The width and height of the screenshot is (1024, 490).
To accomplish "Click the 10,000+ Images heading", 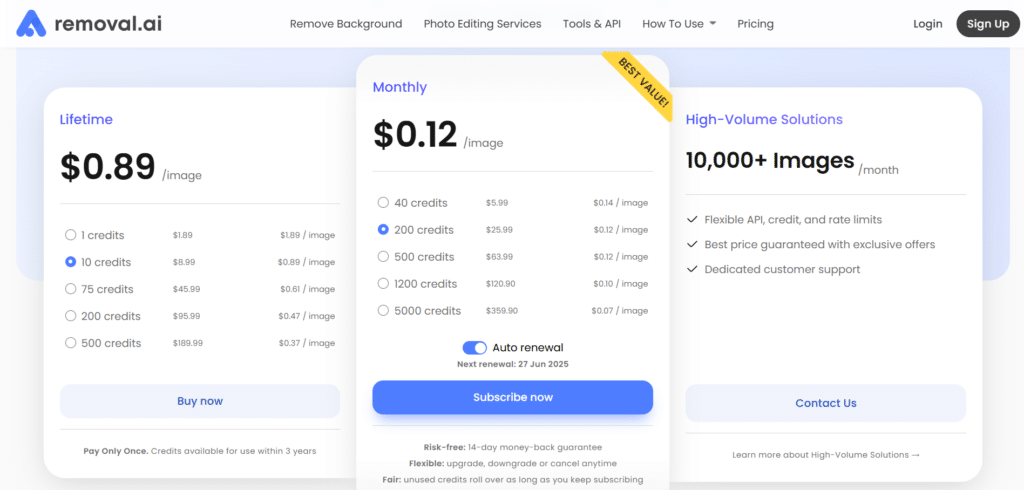I will click(x=770, y=160).
